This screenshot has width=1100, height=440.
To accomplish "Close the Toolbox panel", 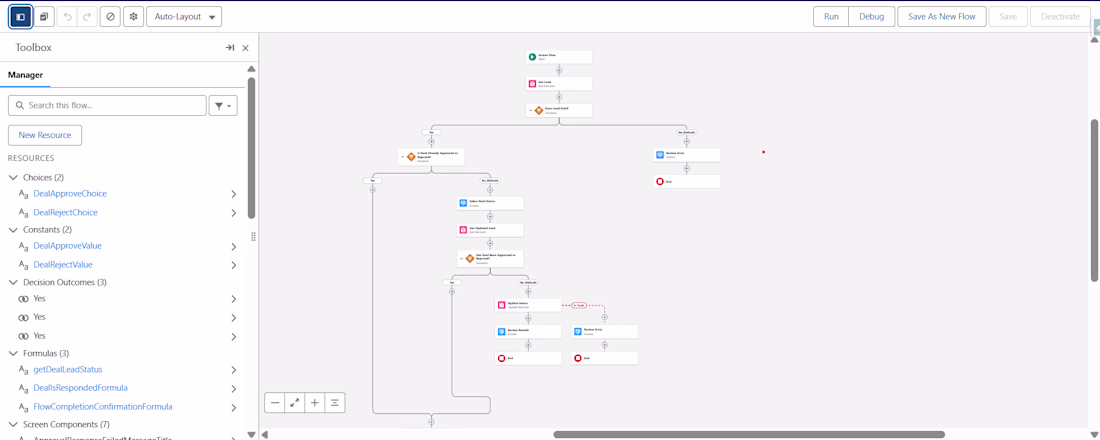I will tap(246, 48).
